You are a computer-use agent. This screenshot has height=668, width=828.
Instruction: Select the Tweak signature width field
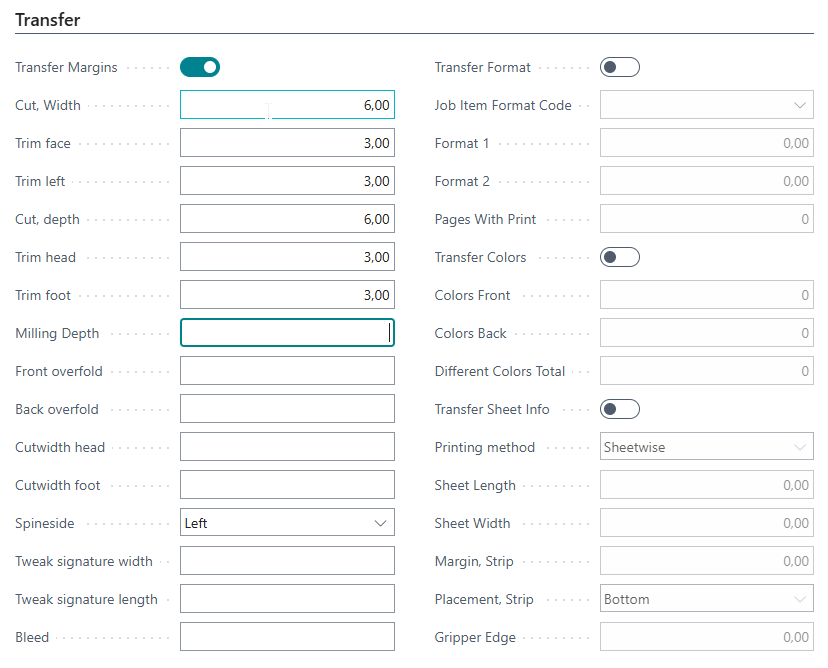[287, 561]
